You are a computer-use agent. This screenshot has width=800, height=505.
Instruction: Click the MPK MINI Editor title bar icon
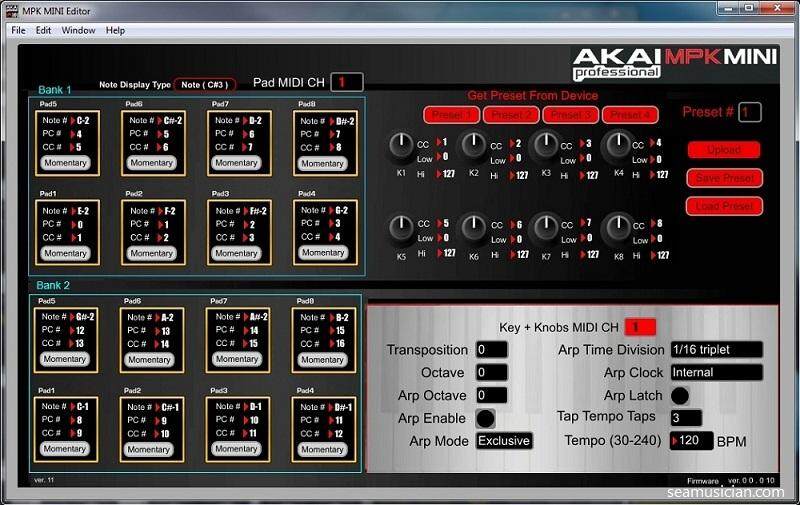click(11, 11)
